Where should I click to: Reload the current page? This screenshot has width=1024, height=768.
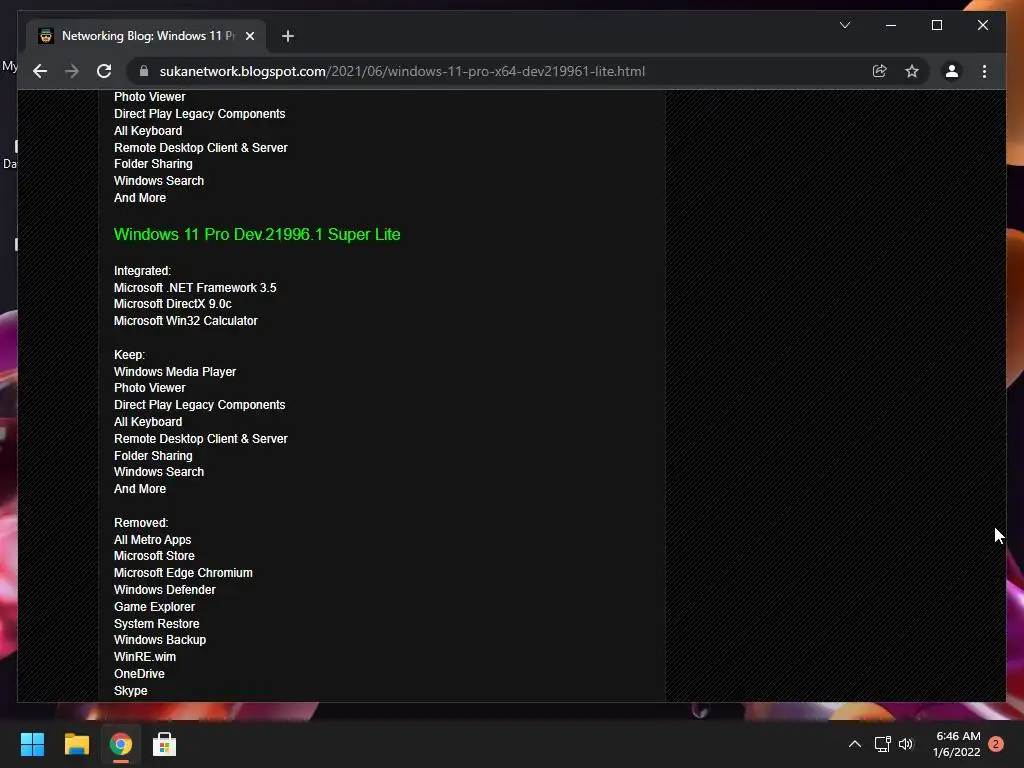point(104,71)
